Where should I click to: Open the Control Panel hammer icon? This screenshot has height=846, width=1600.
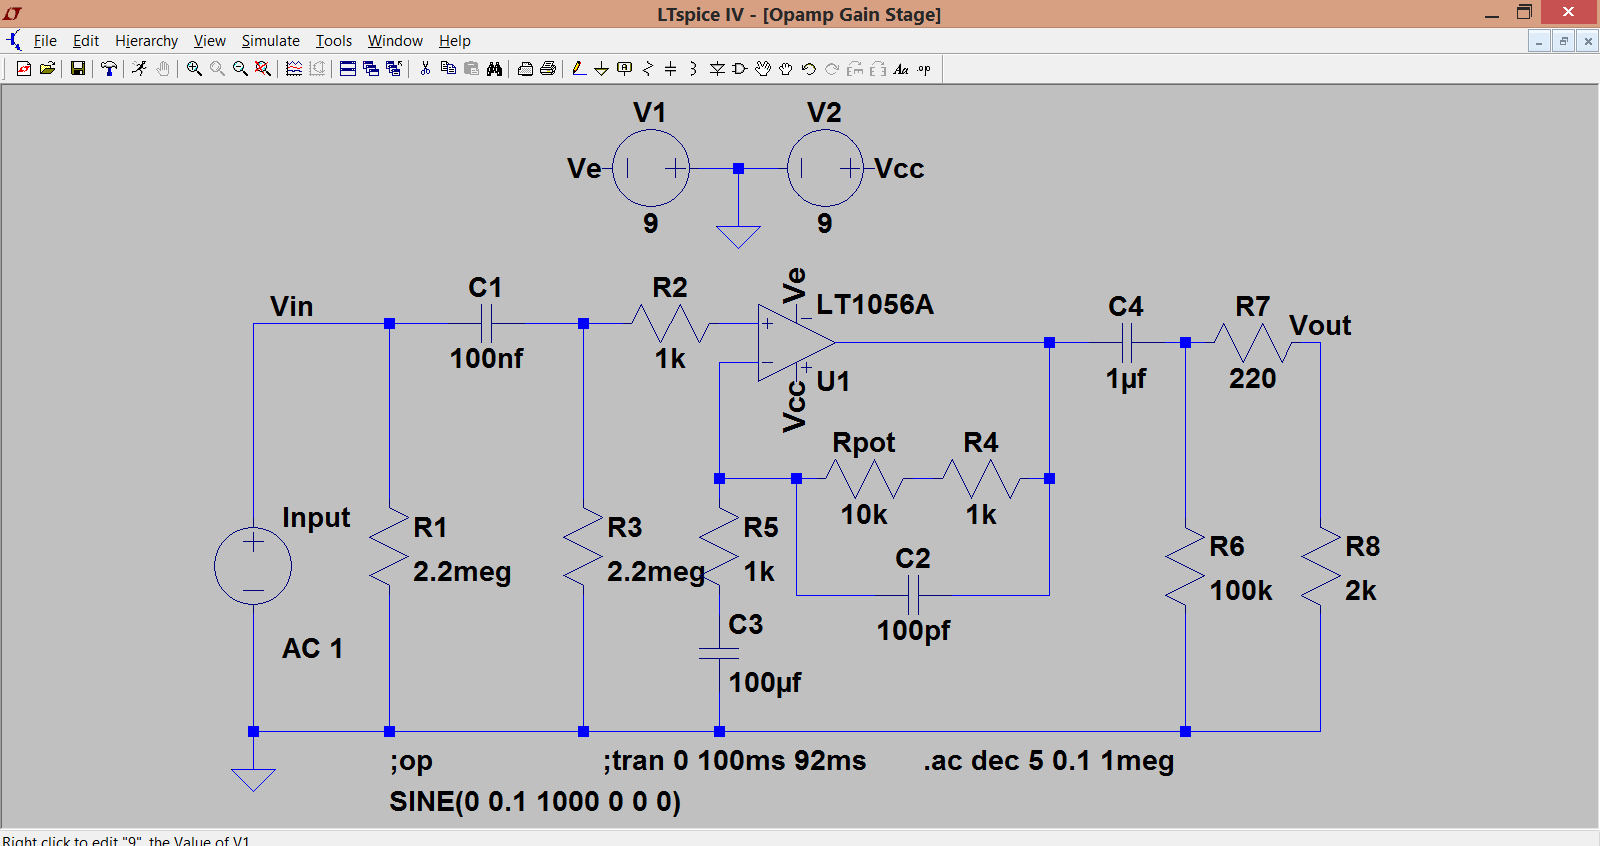(109, 68)
